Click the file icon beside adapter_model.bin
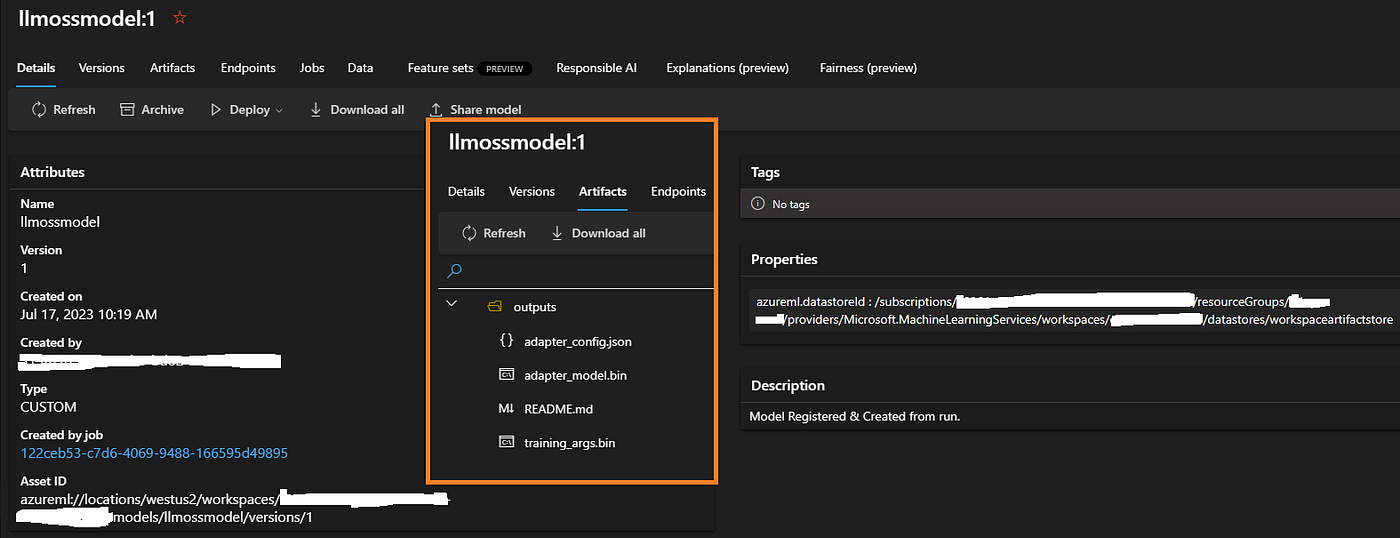 pyautogui.click(x=506, y=375)
